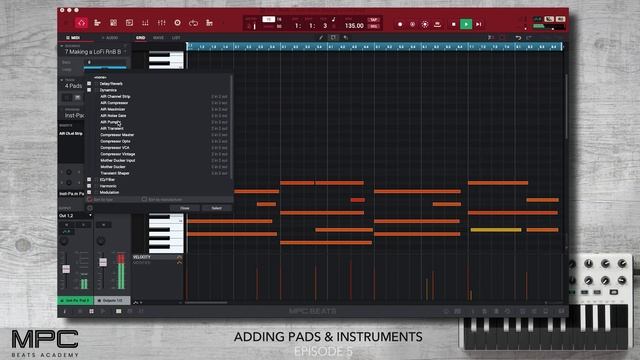640x360 pixels.
Task: Click the long orange note at the grid's lower left
Action: coord(232,234)
